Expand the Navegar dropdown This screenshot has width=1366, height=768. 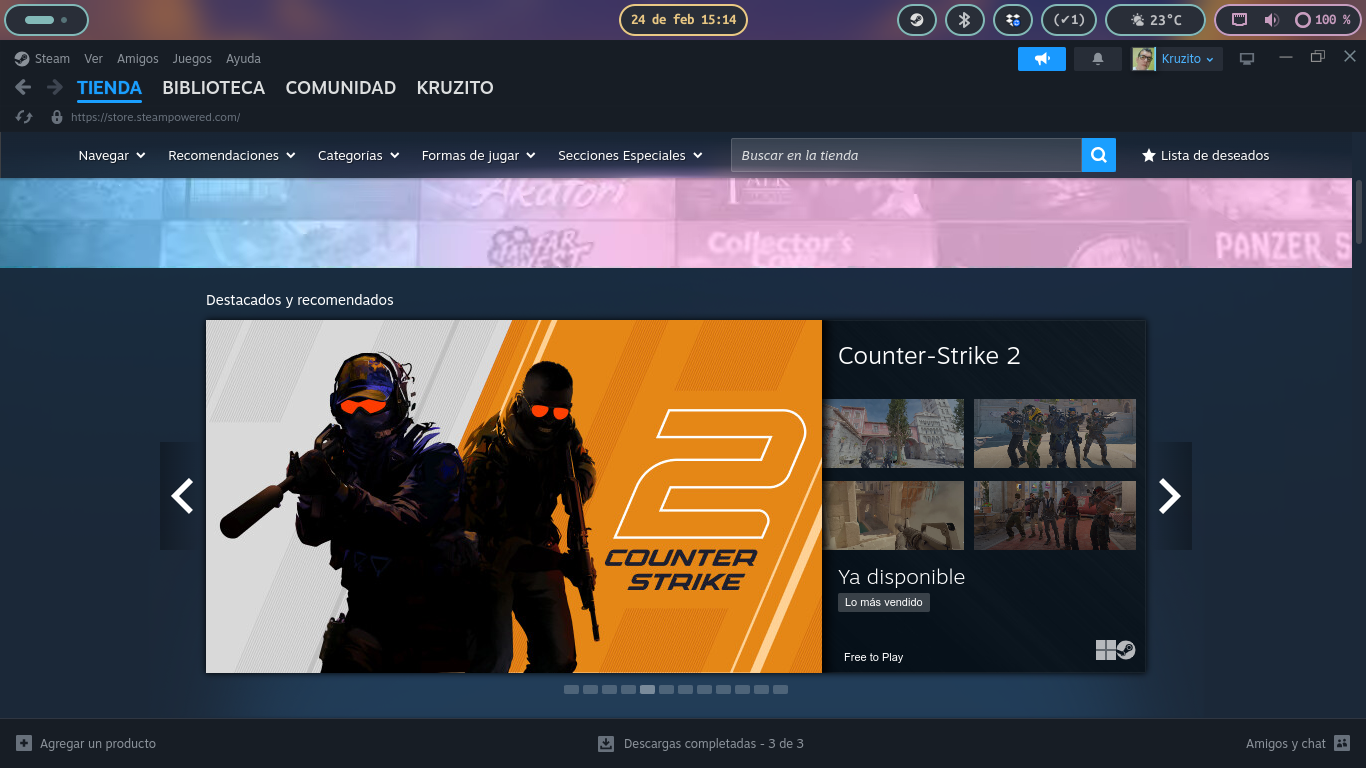112,155
